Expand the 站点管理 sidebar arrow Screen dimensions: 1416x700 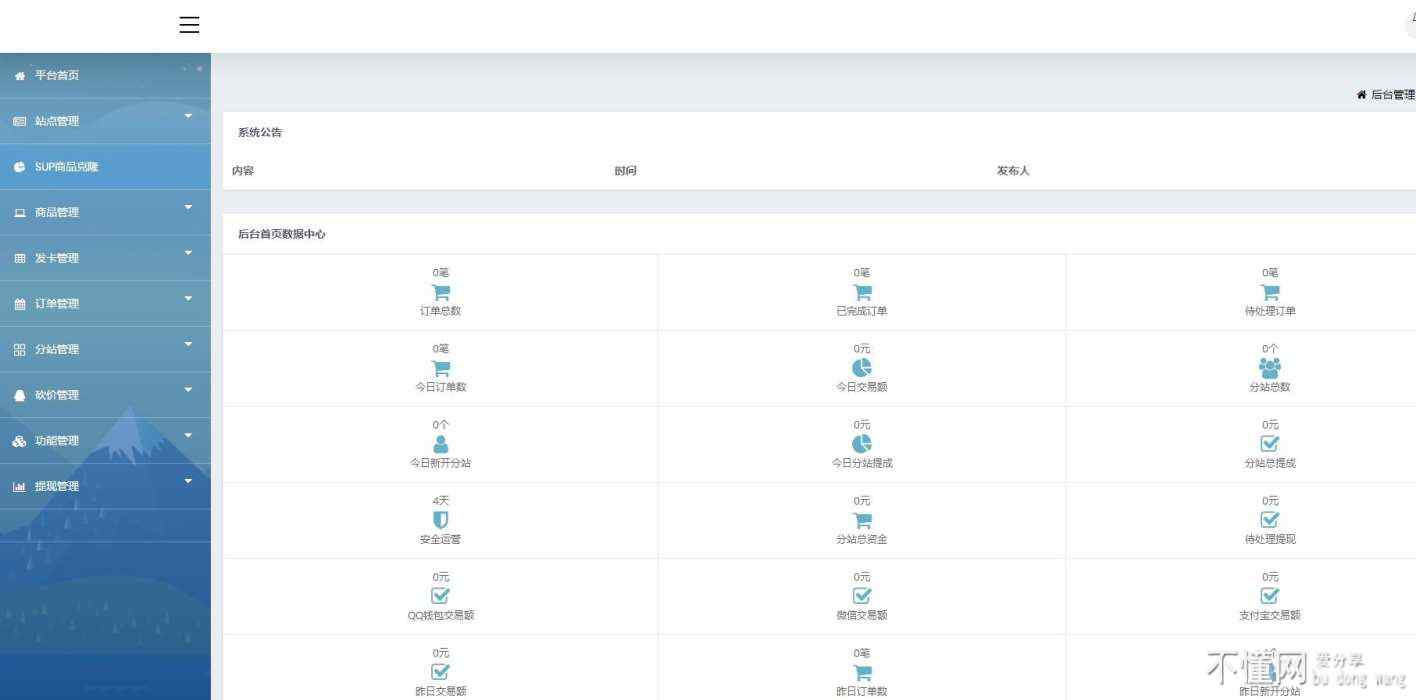[x=188, y=117]
